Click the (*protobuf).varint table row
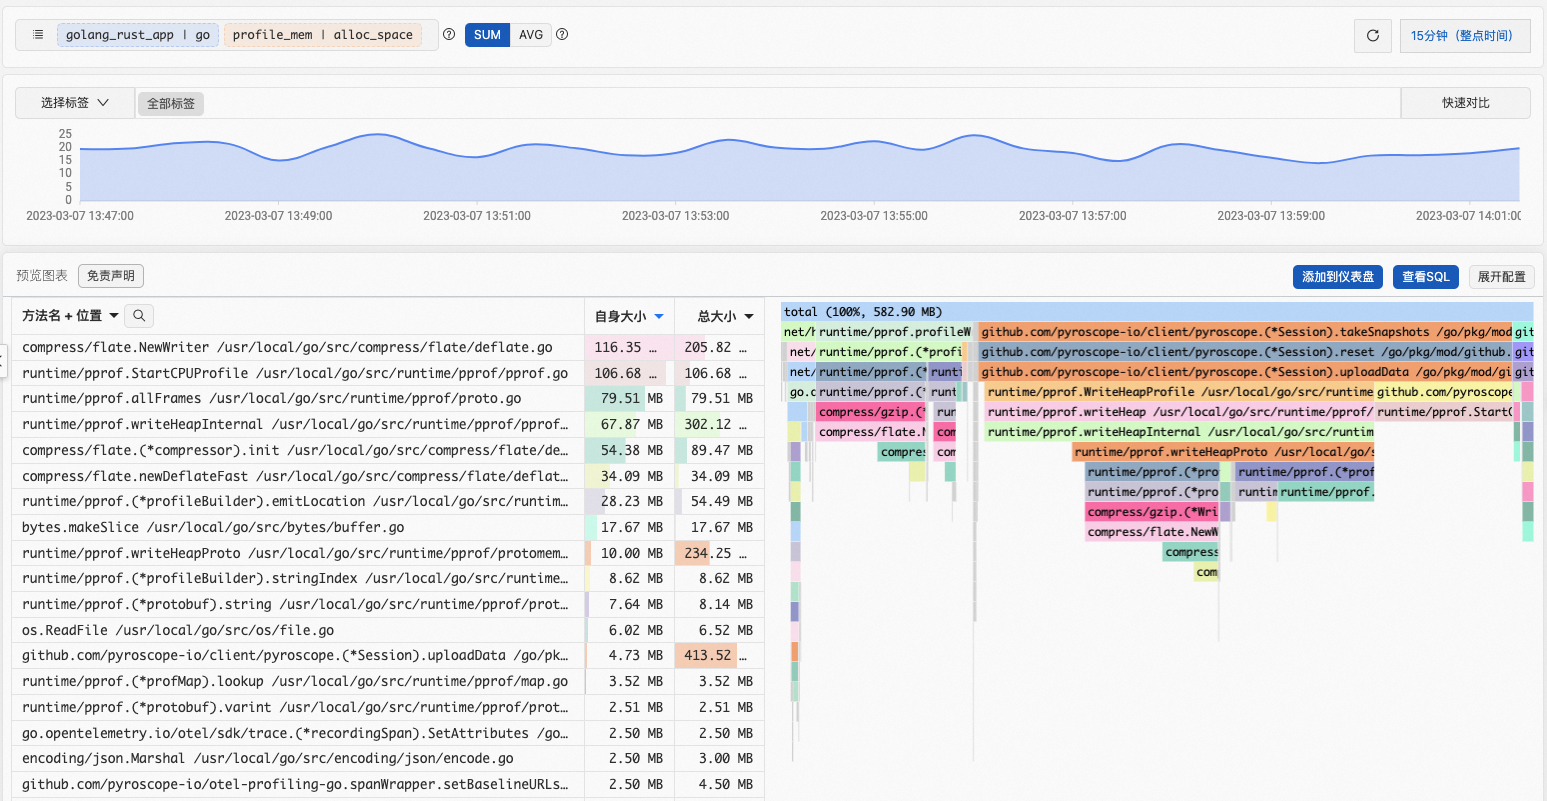Image resolution: width=1547 pixels, height=801 pixels. tap(388, 708)
